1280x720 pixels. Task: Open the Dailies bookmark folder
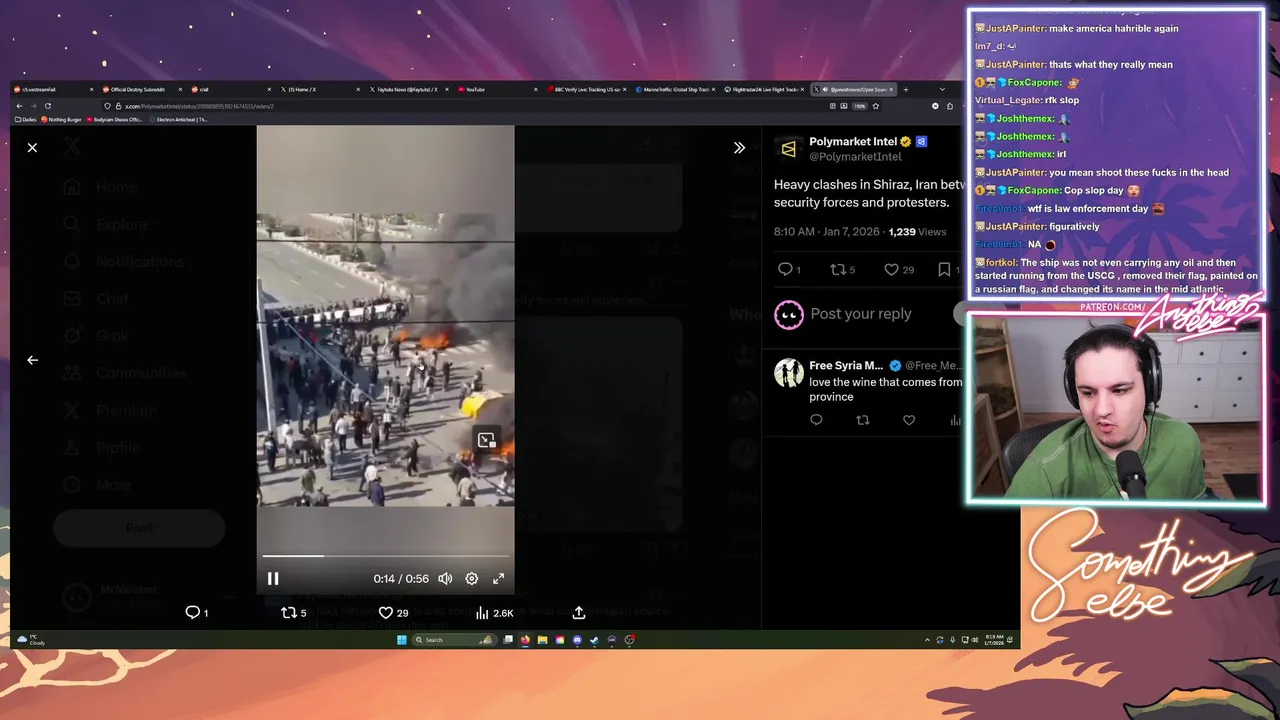(x=26, y=120)
